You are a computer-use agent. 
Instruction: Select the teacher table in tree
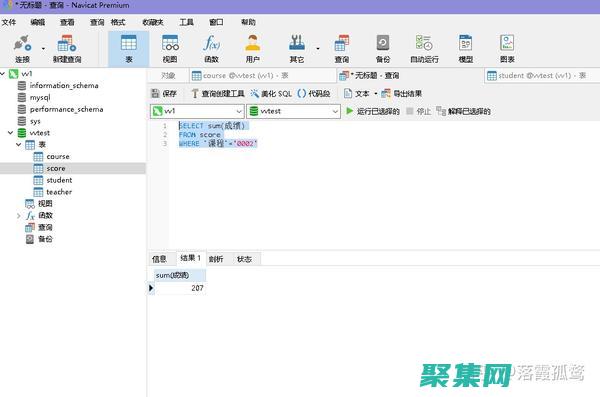tap(59, 192)
